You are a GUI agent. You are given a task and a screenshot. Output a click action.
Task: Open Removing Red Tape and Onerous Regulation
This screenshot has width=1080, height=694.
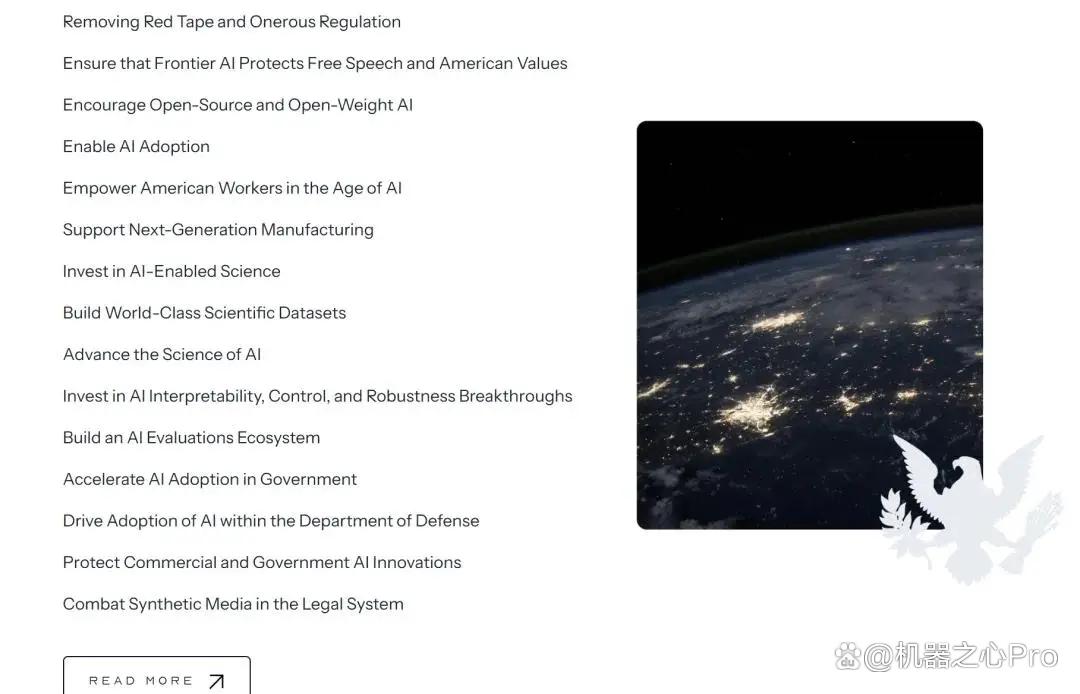pyautogui.click(x=231, y=22)
